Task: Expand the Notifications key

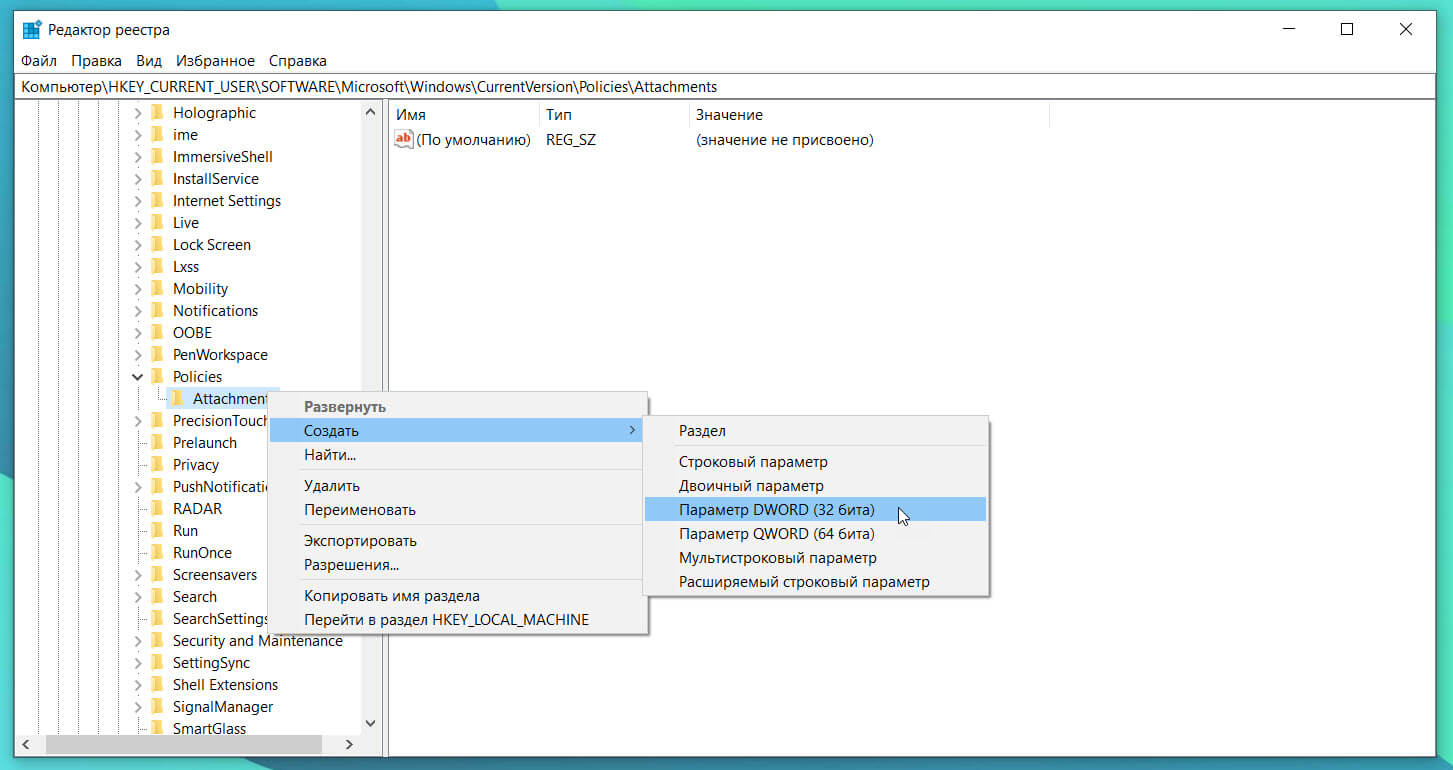Action: (138, 311)
